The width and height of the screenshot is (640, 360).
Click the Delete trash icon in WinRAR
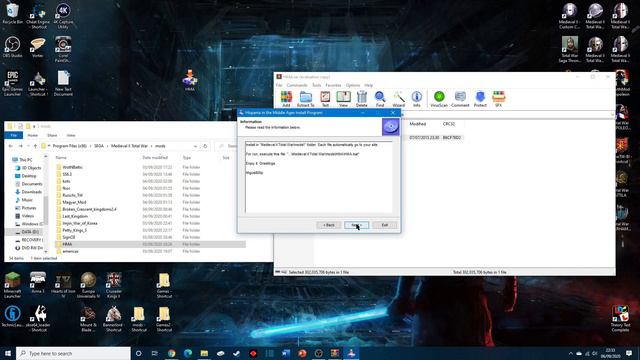pyautogui.click(x=362, y=99)
